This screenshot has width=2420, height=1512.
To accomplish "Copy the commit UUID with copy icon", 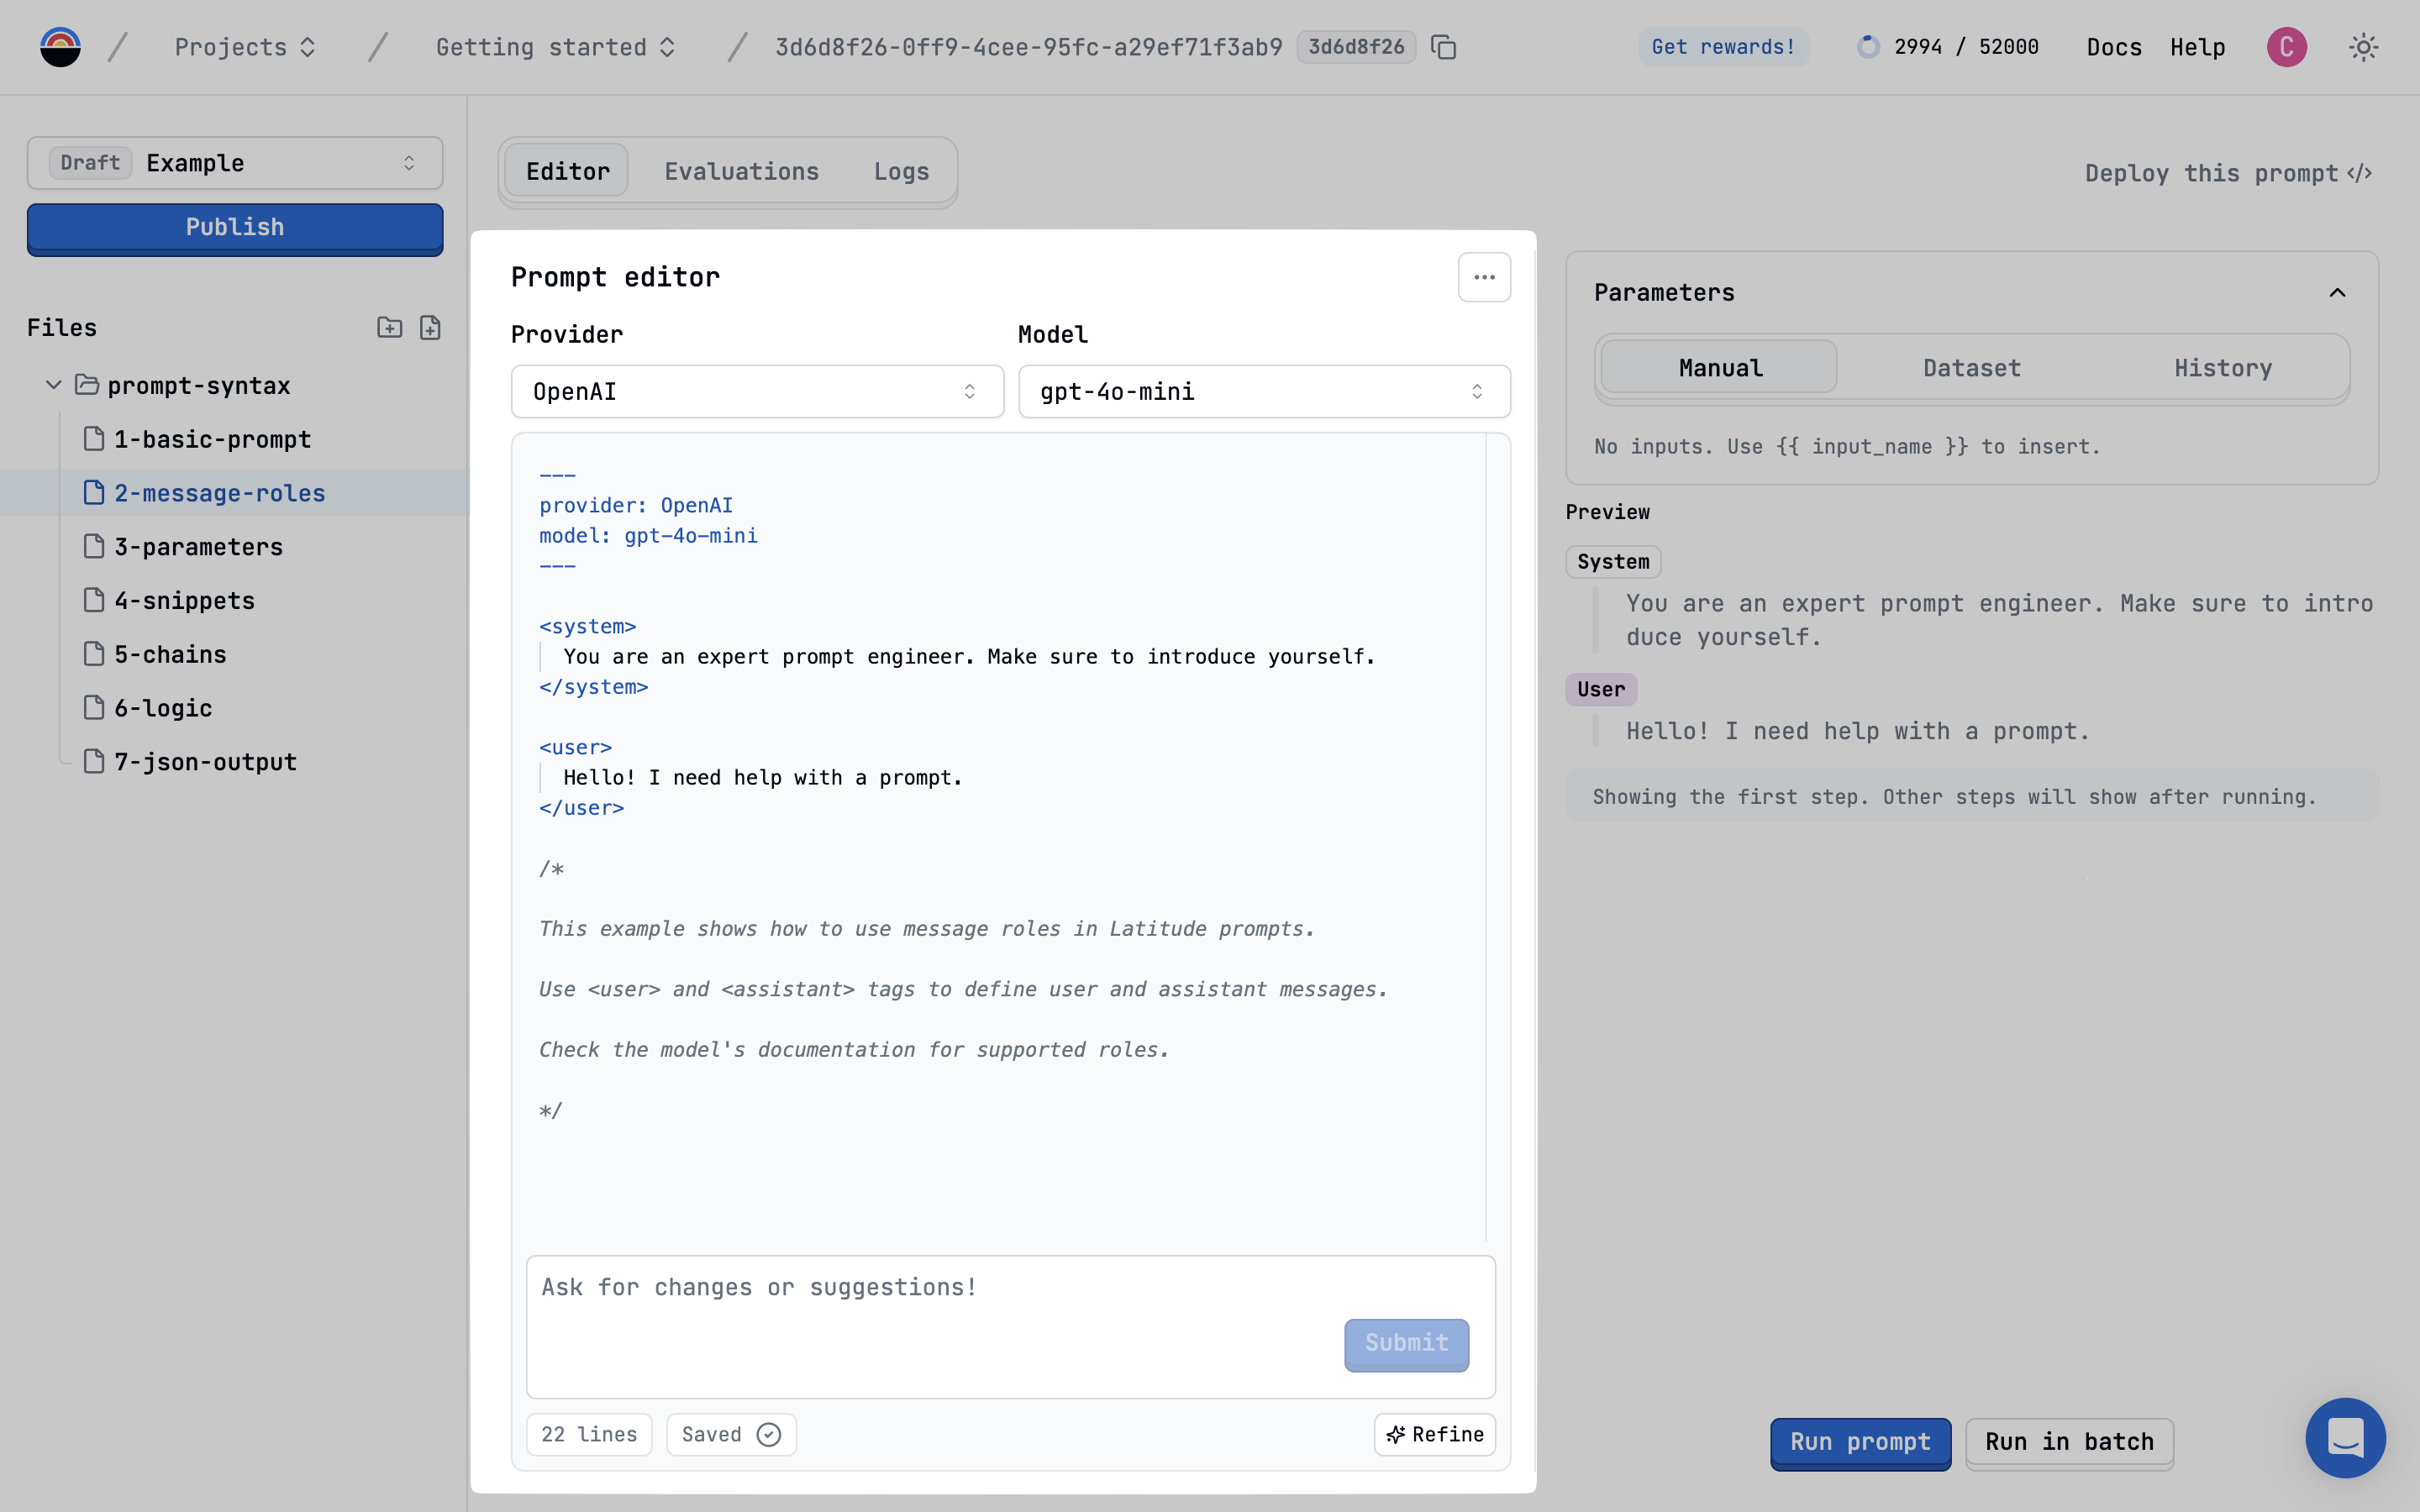I will (1443, 47).
